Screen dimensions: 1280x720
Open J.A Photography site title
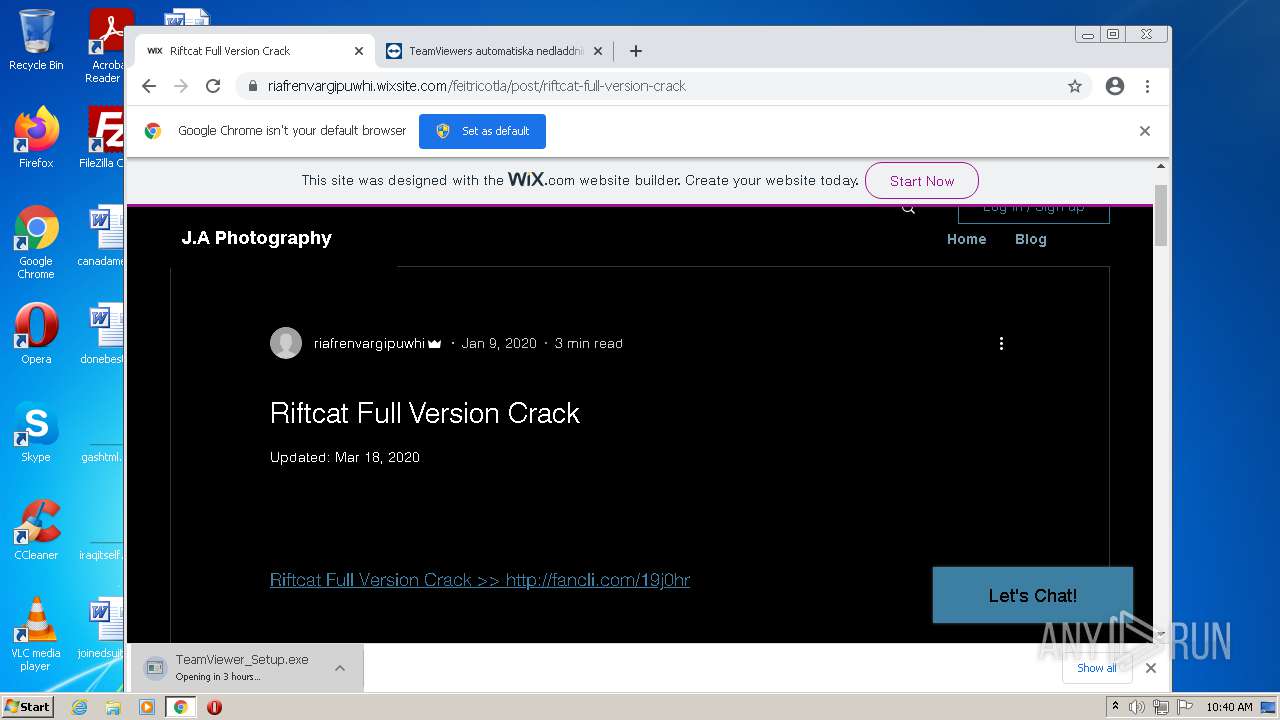[x=256, y=238]
